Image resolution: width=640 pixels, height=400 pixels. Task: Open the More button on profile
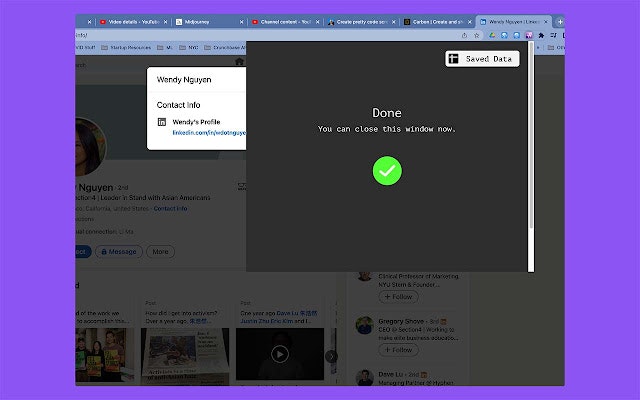pyautogui.click(x=160, y=251)
